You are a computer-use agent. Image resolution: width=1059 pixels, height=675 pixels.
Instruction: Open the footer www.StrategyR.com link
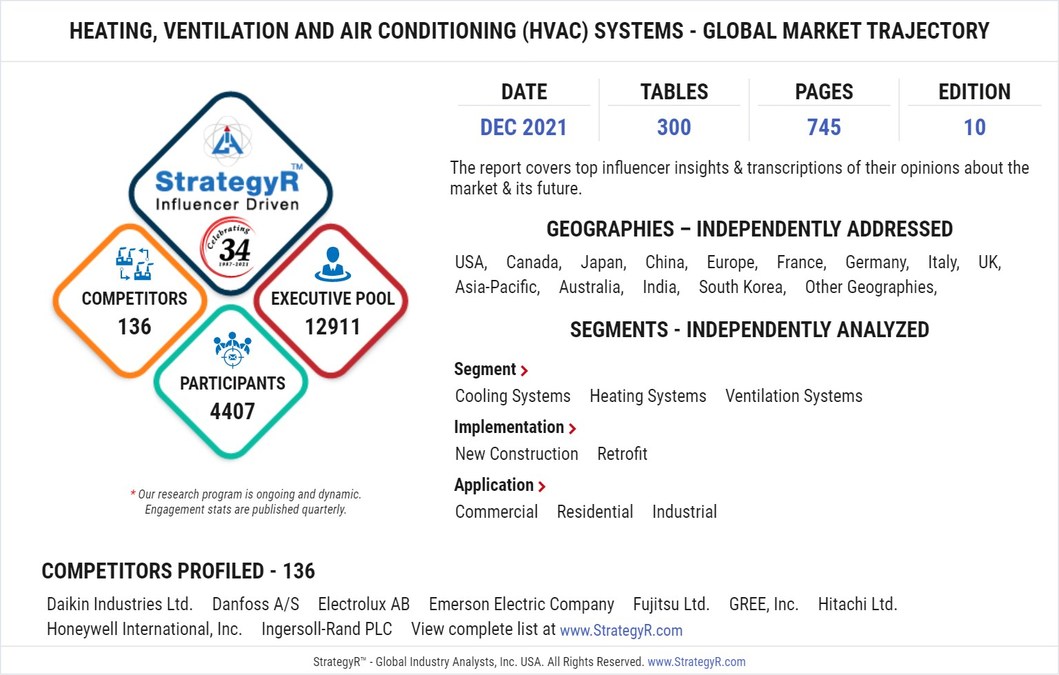click(696, 662)
